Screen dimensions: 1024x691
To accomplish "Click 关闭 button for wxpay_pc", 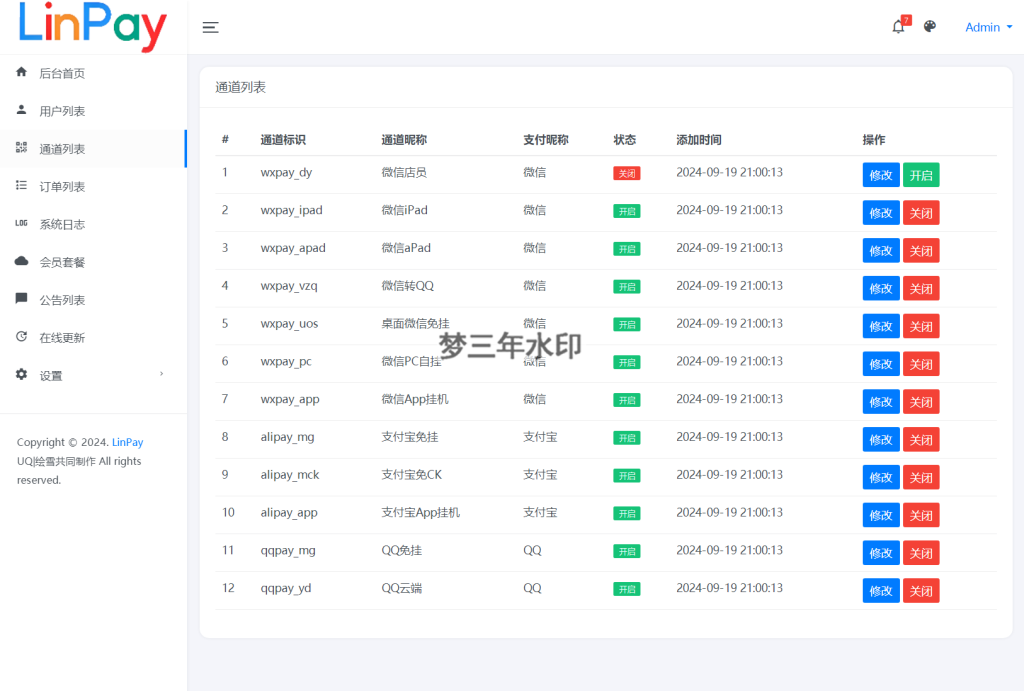I will [921, 364].
